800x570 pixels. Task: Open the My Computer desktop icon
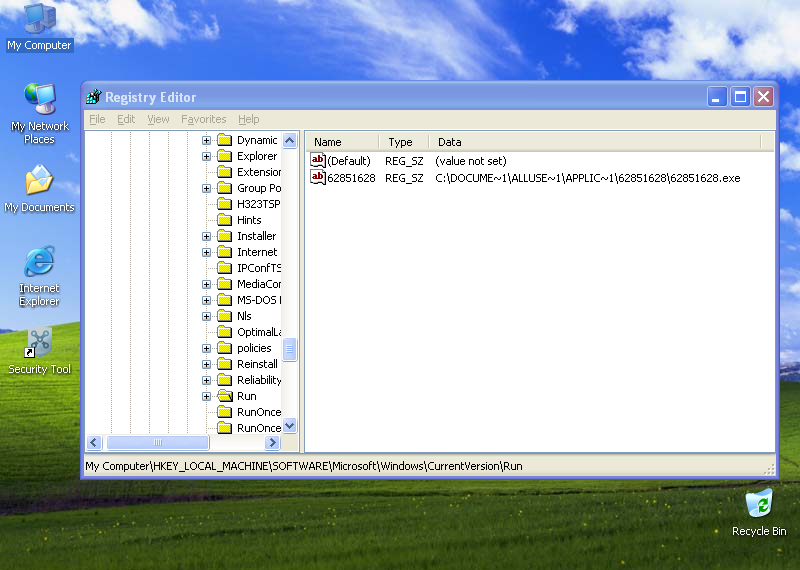[39, 27]
